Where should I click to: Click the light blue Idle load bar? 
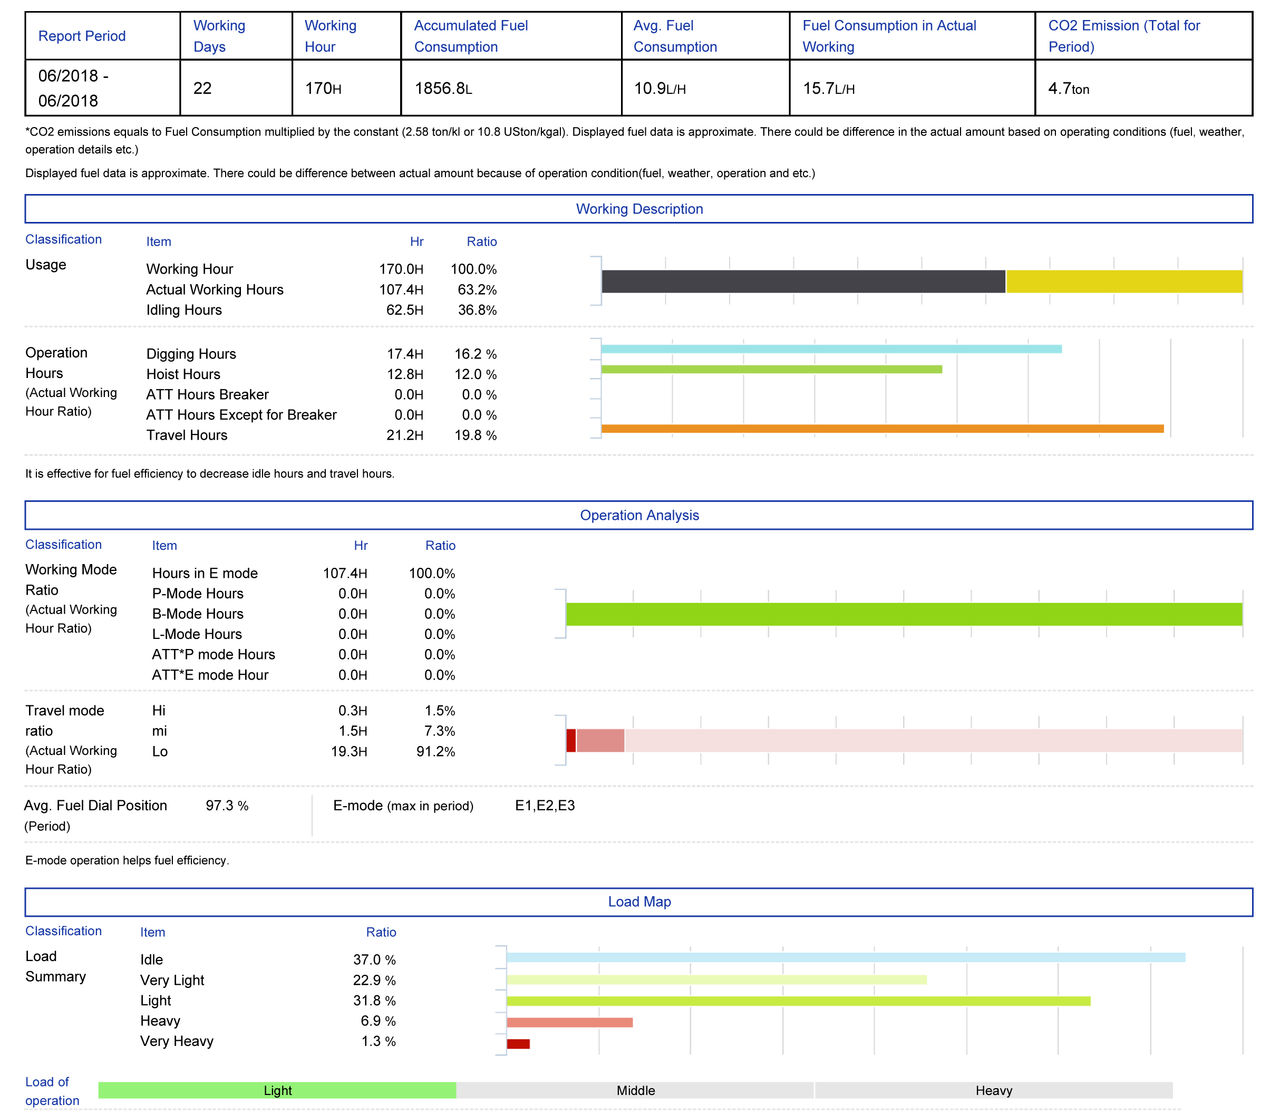pyautogui.click(x=845, y=957)
